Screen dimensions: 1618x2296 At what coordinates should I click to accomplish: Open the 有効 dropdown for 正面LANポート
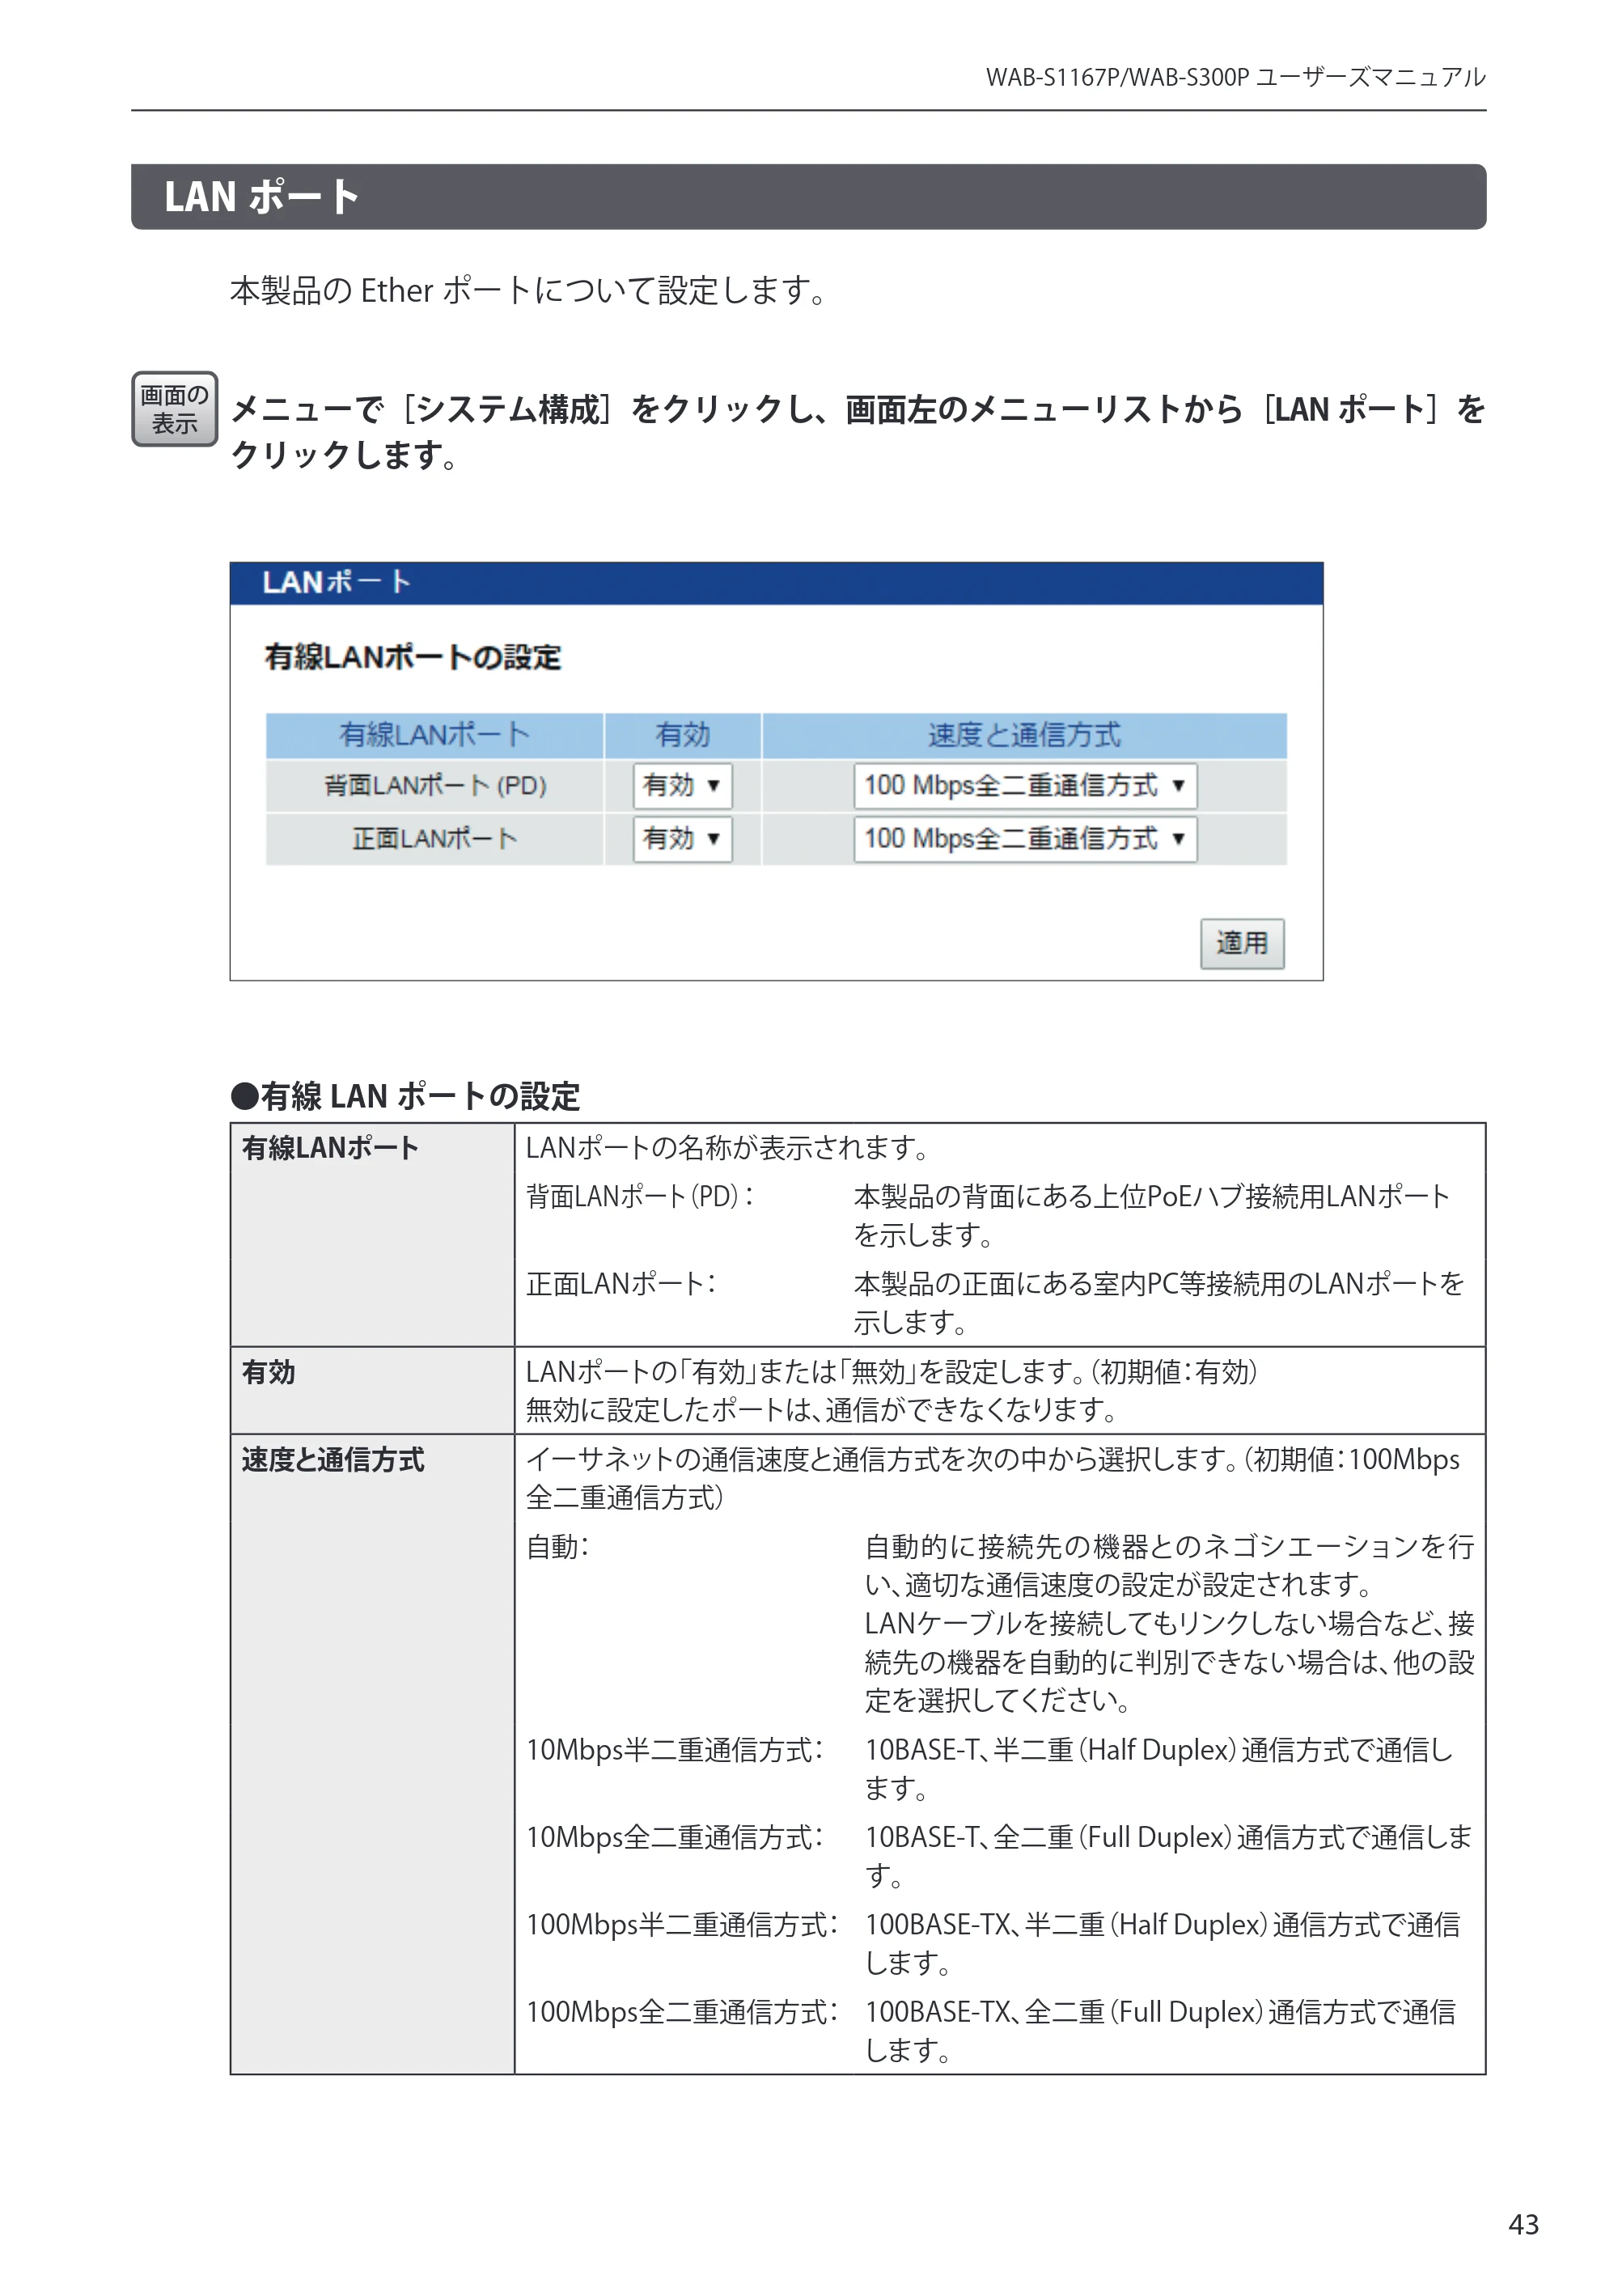point(682,839)
